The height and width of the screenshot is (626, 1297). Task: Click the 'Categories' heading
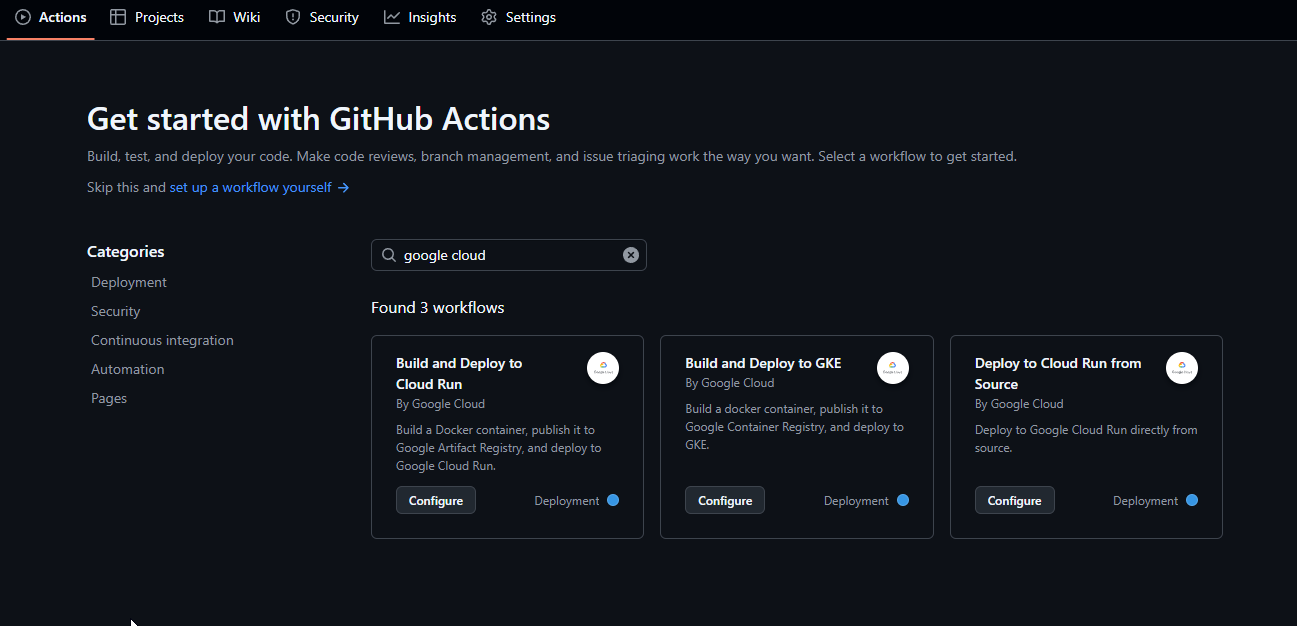(x=126, y=252)
